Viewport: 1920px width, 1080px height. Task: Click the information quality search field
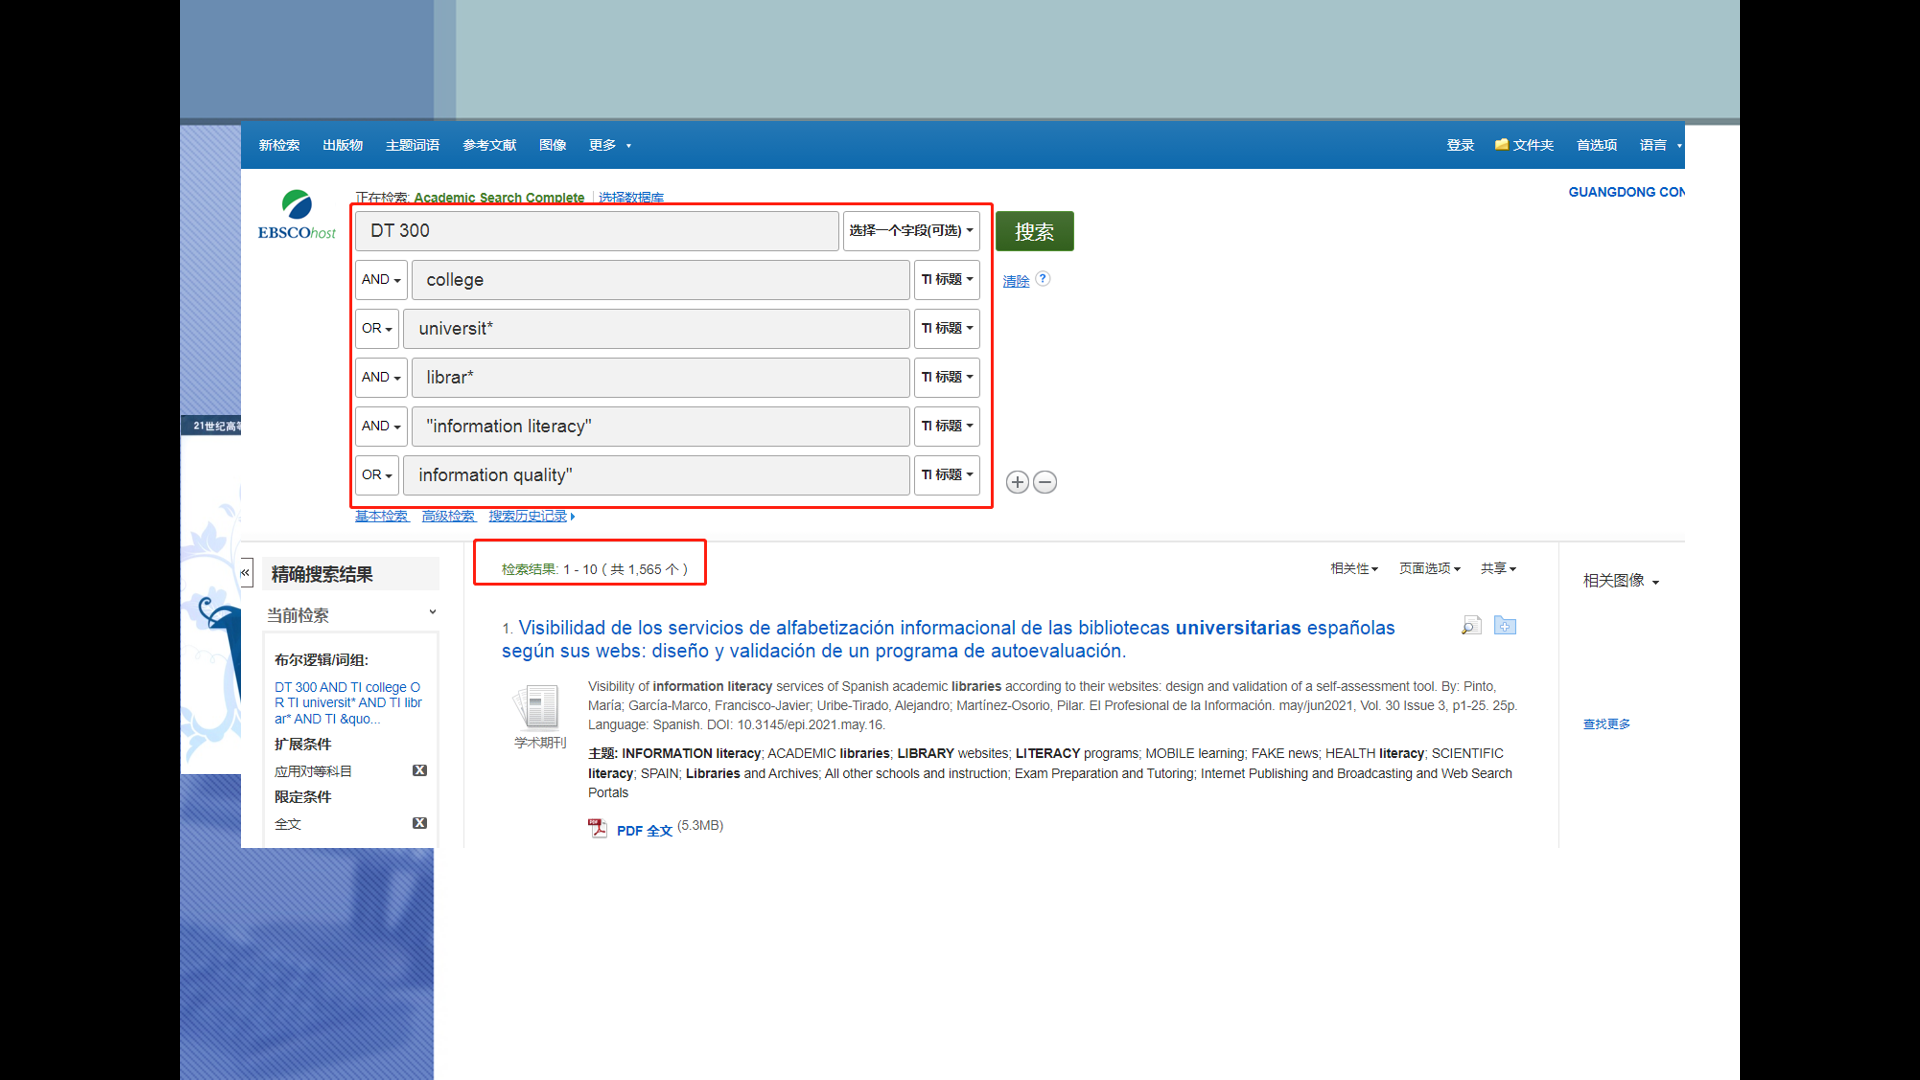pyautogui.click(x=656, y=475)
